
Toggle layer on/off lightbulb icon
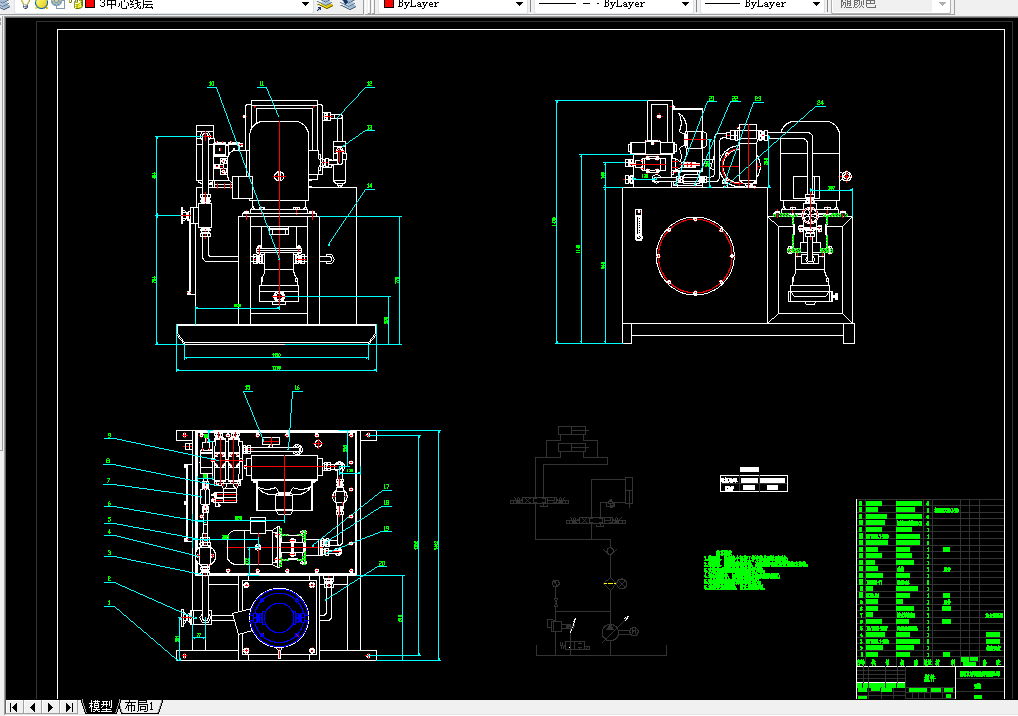tap(25, 4)
